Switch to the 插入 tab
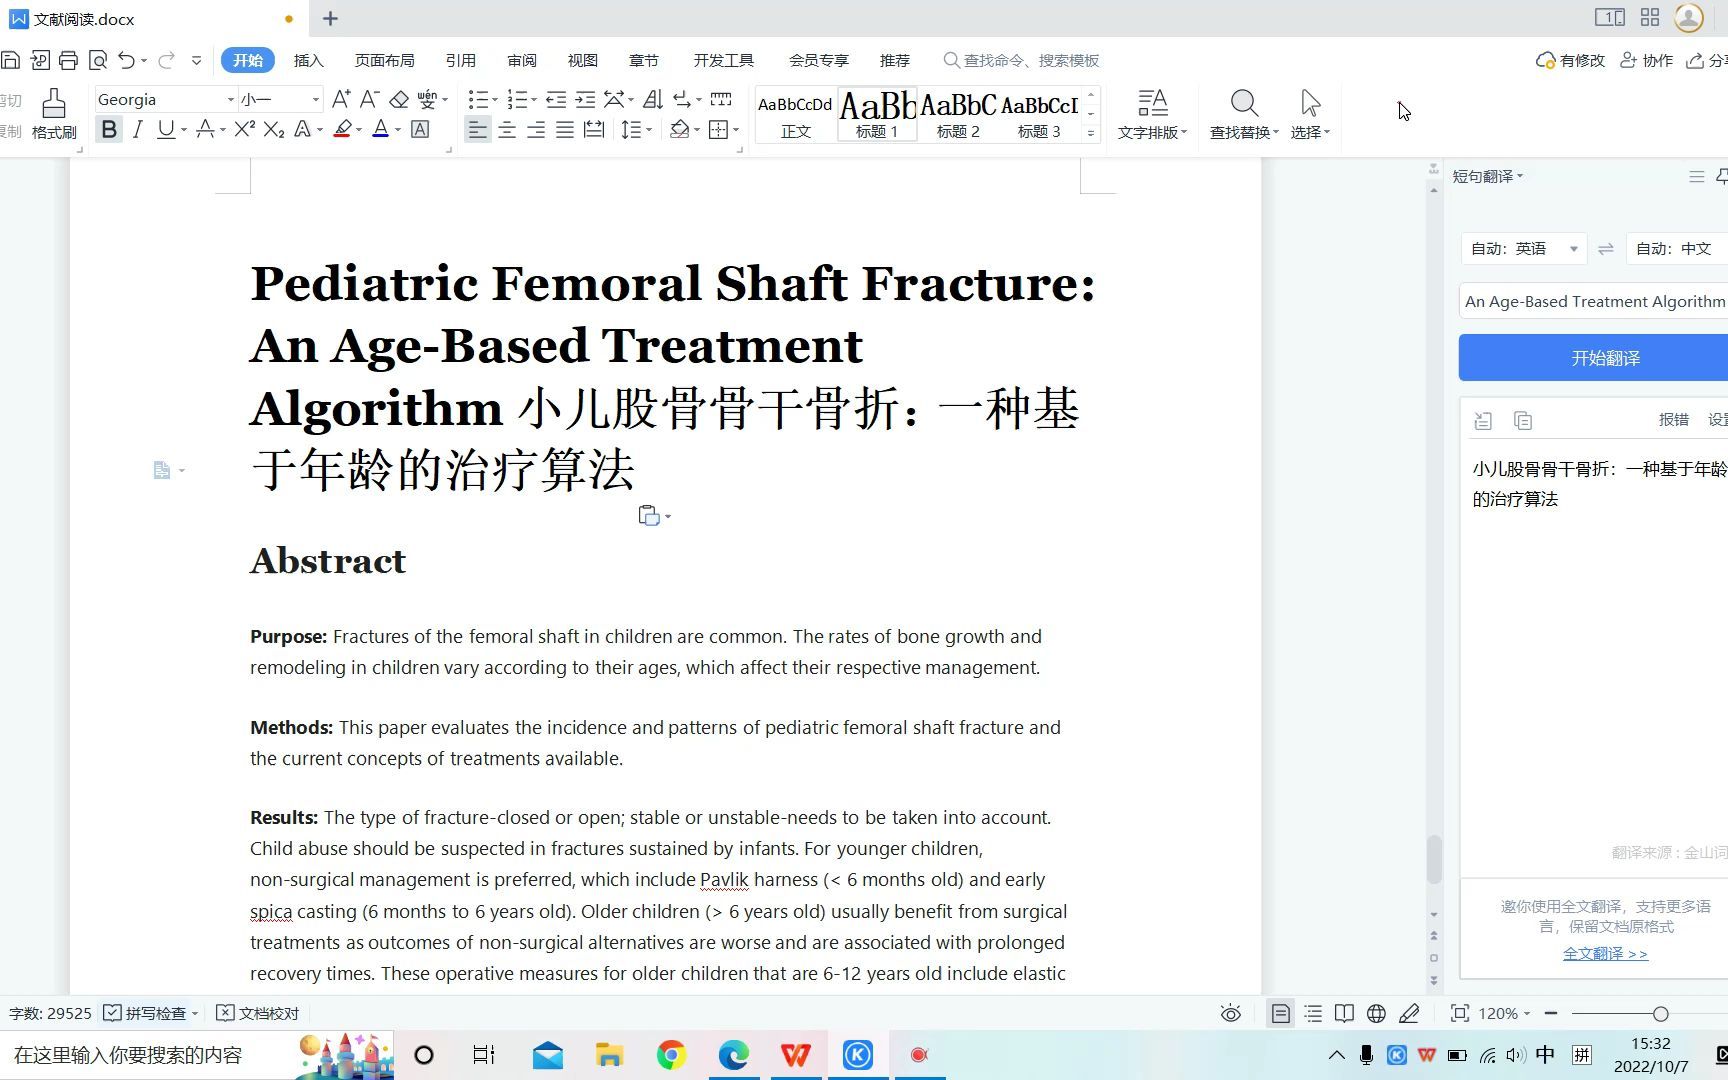Viewport: 1728px width, 1080px height. (x=309, y=60)
